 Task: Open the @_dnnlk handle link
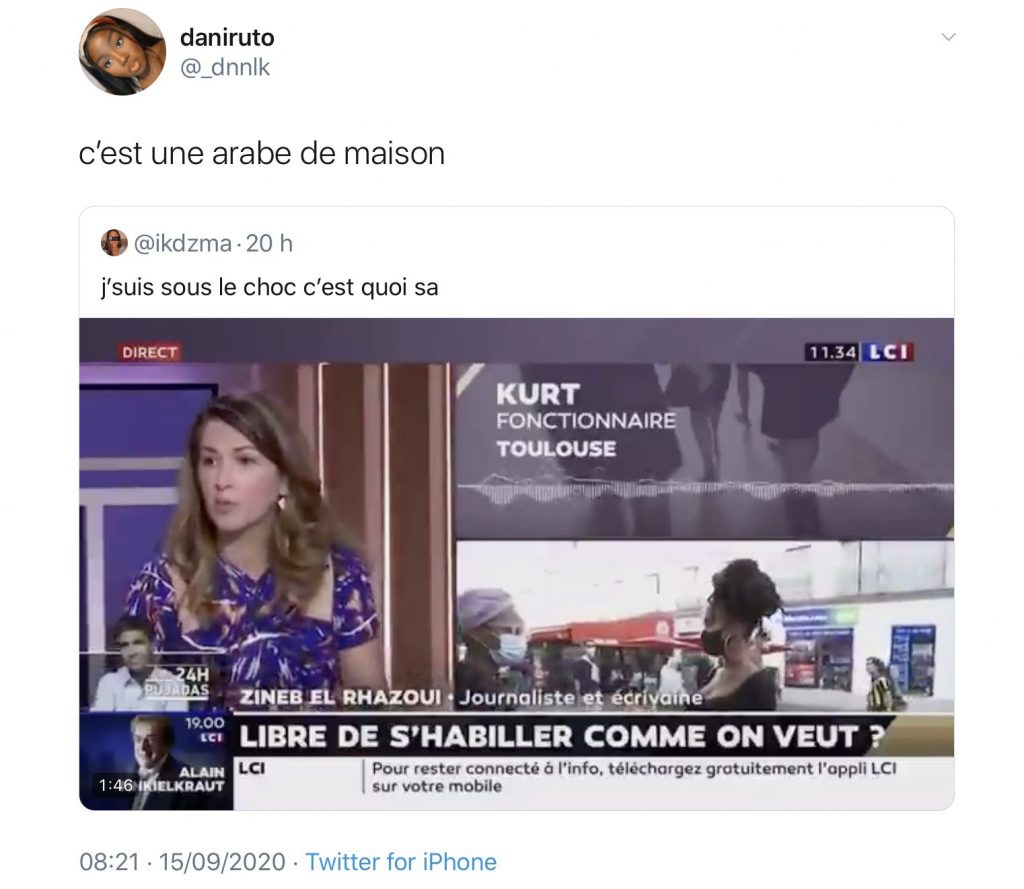point(225,67)
